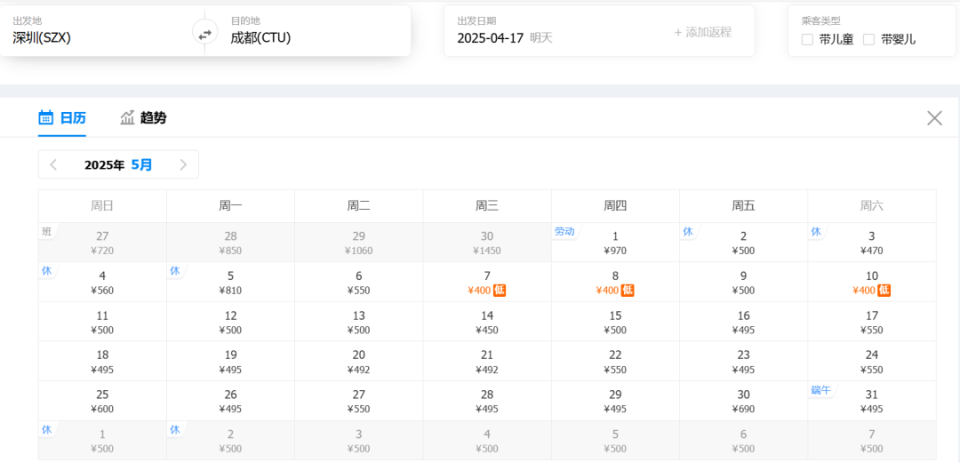Image resolution: width=960 pixels, height=463 pixels.
Task: Select Tuesday May 27 priced ¥550
Action: point(359,401)
